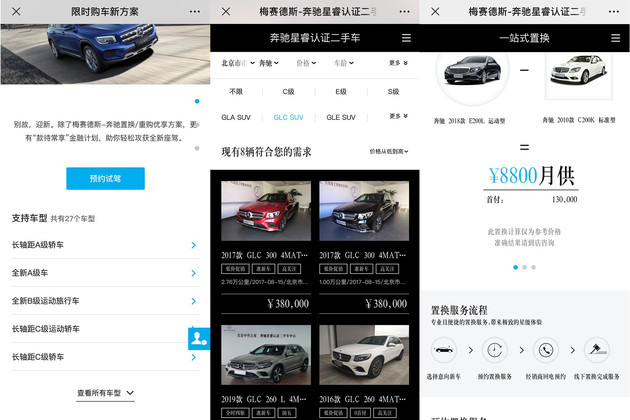Click the 选择意向新车 car icon
This screenshot has height=420, width=630.
click(x=444, y=350)
